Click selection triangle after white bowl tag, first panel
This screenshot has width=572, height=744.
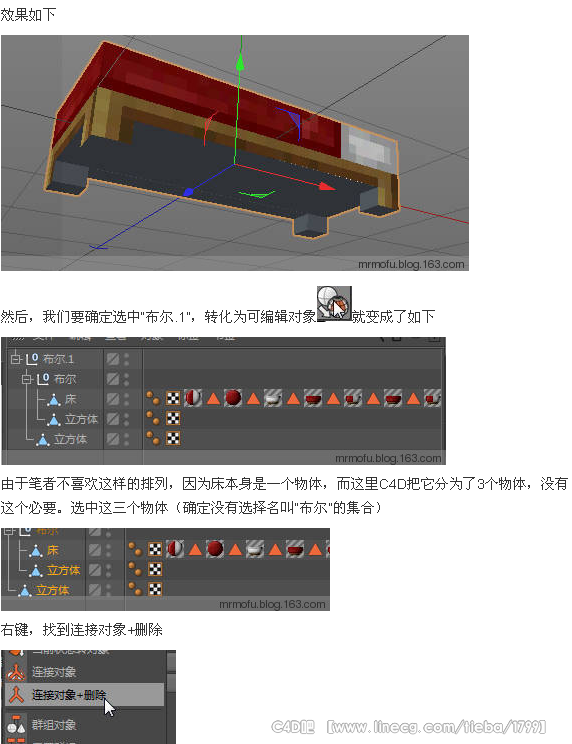pos(293,399)
